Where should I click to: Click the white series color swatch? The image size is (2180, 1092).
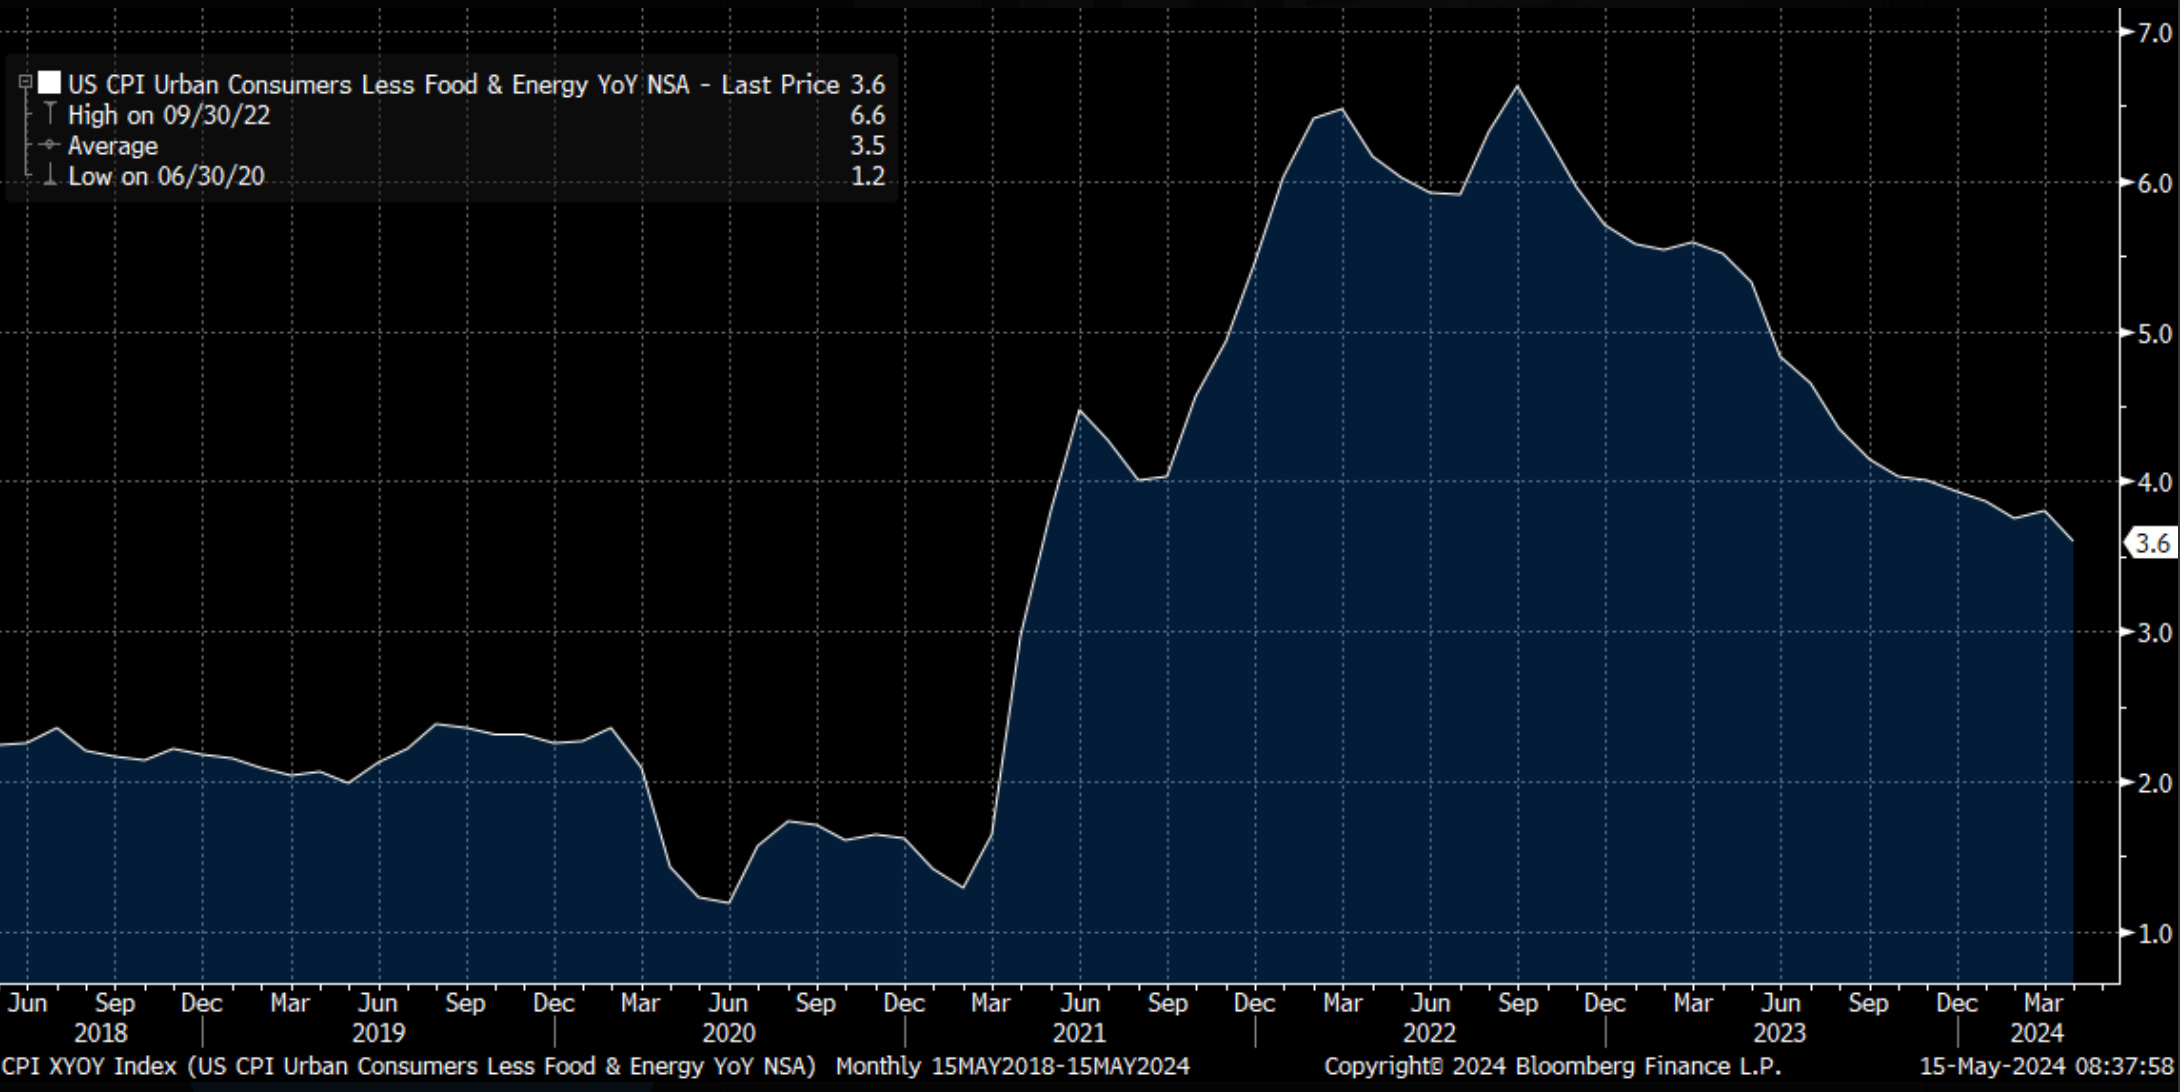[49, 84]
